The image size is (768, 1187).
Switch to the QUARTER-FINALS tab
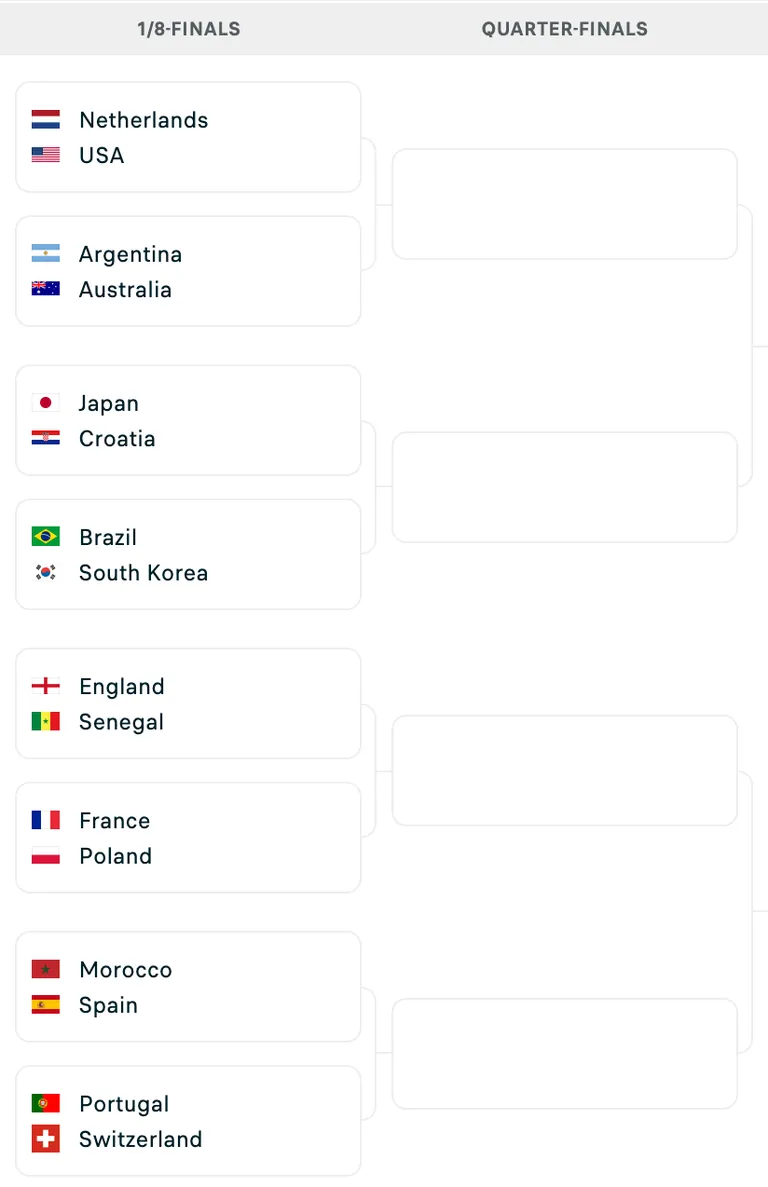pos(564,29)
